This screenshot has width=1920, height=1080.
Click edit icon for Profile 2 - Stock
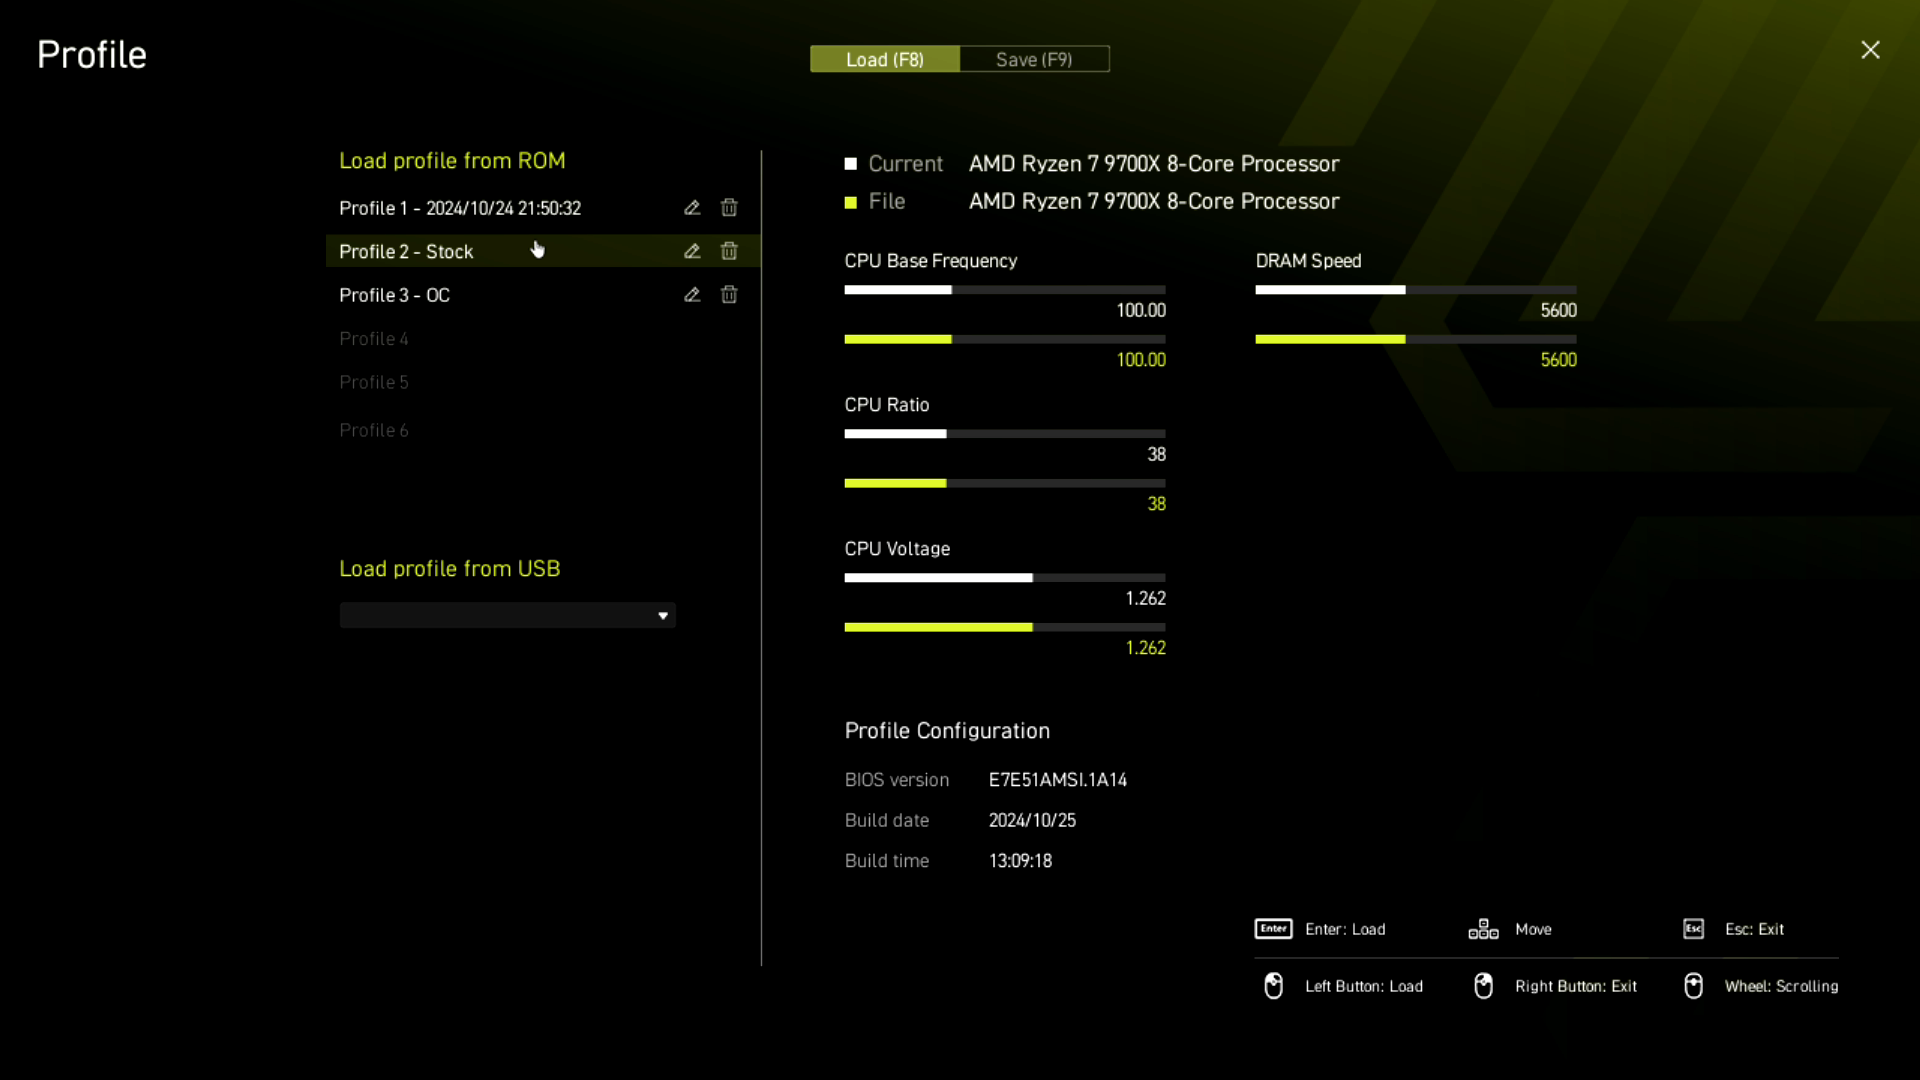691,251
